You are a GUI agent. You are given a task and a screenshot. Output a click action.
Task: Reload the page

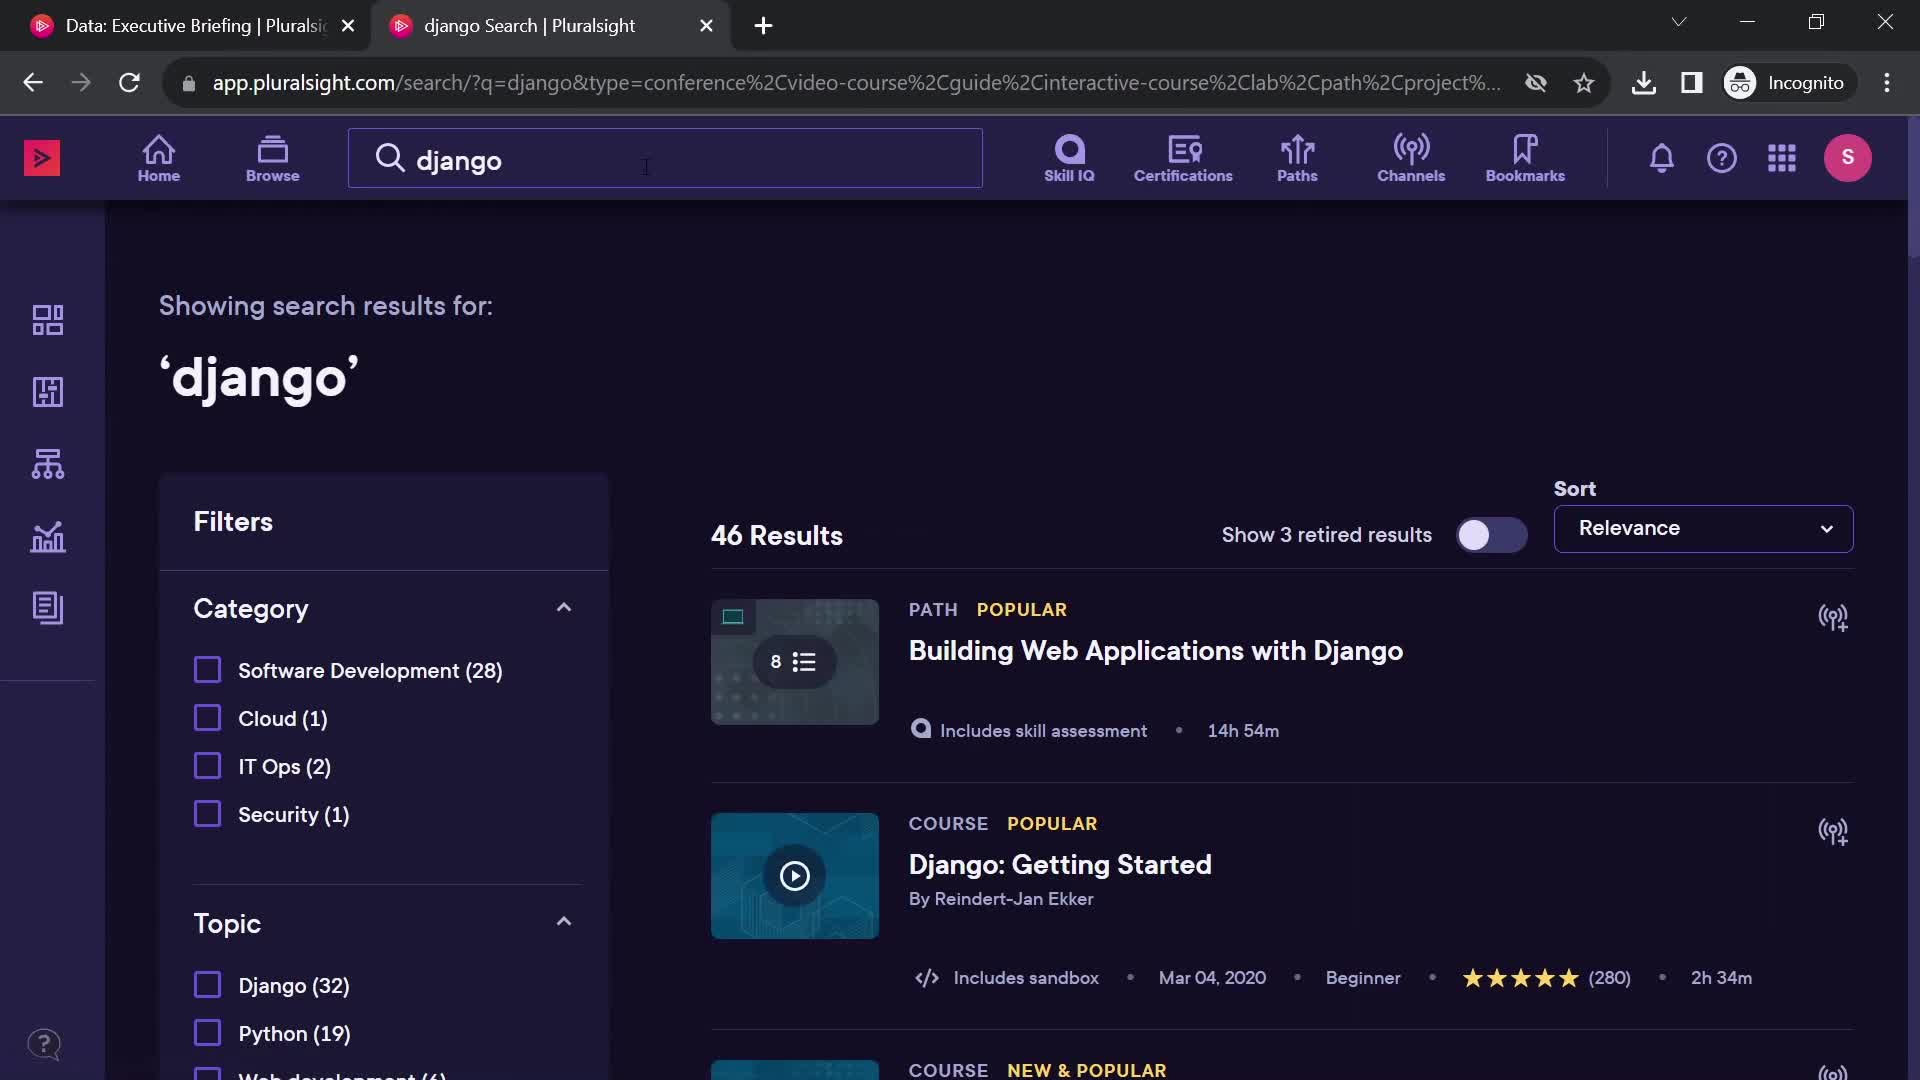(129, 83)
